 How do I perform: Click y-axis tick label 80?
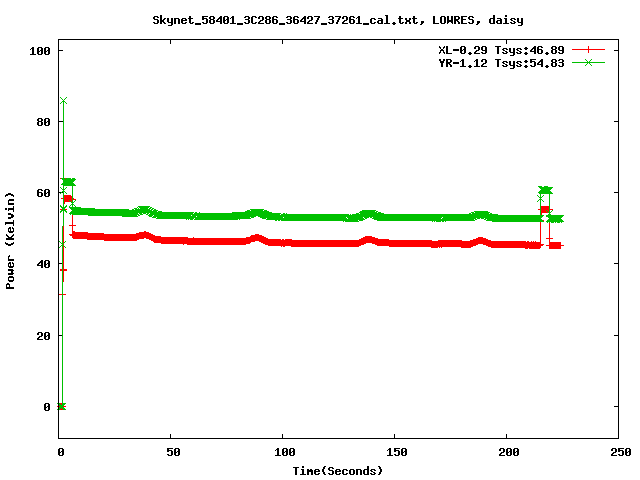point(43,122)
